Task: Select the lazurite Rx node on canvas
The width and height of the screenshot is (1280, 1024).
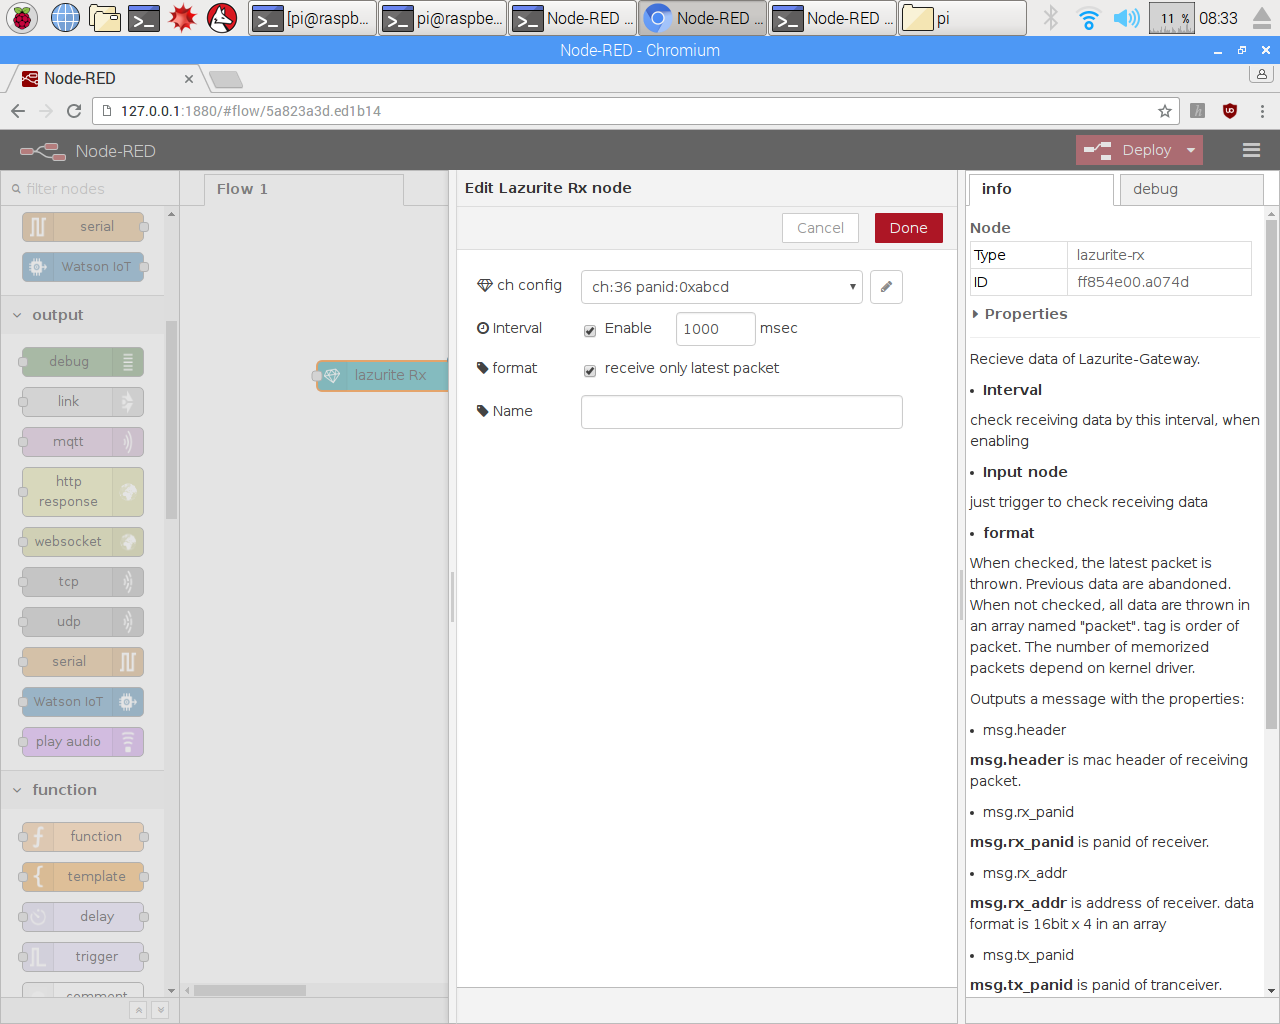Action: pos(383,375)
